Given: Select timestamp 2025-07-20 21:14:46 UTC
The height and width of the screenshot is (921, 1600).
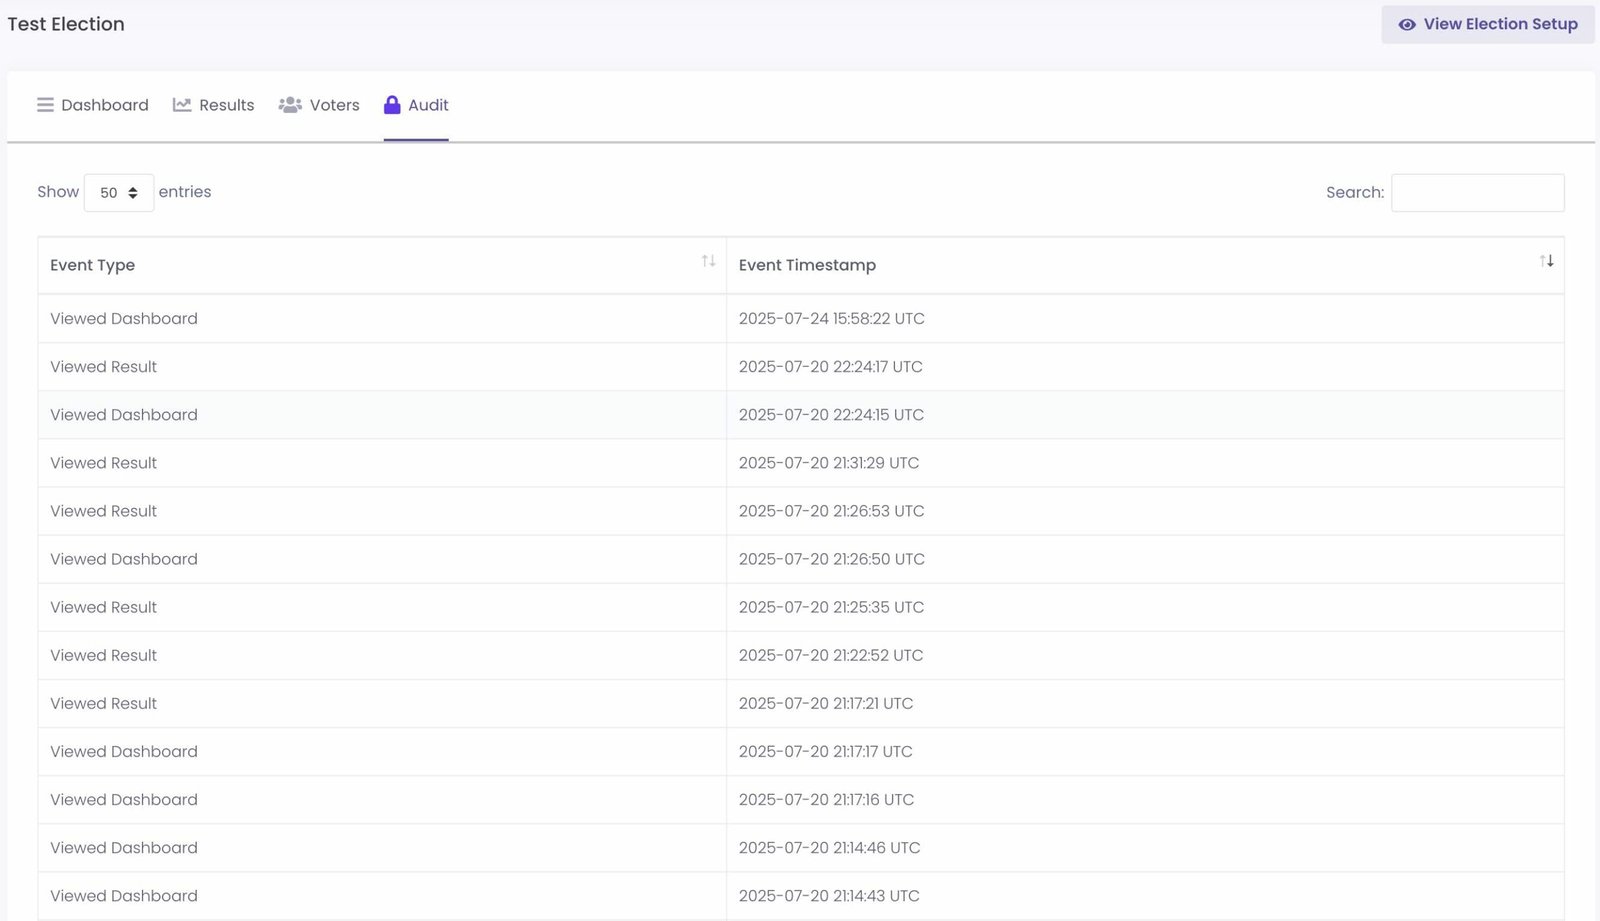Looking at the screenshot, I should tap(830, 847).
